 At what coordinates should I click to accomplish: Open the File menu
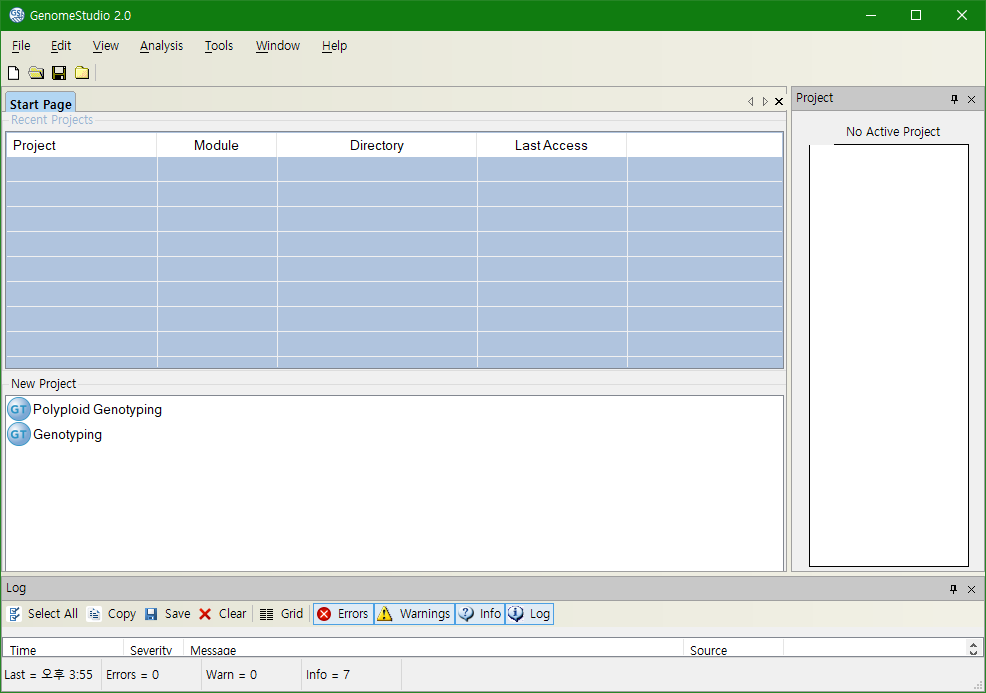[21, 46]
